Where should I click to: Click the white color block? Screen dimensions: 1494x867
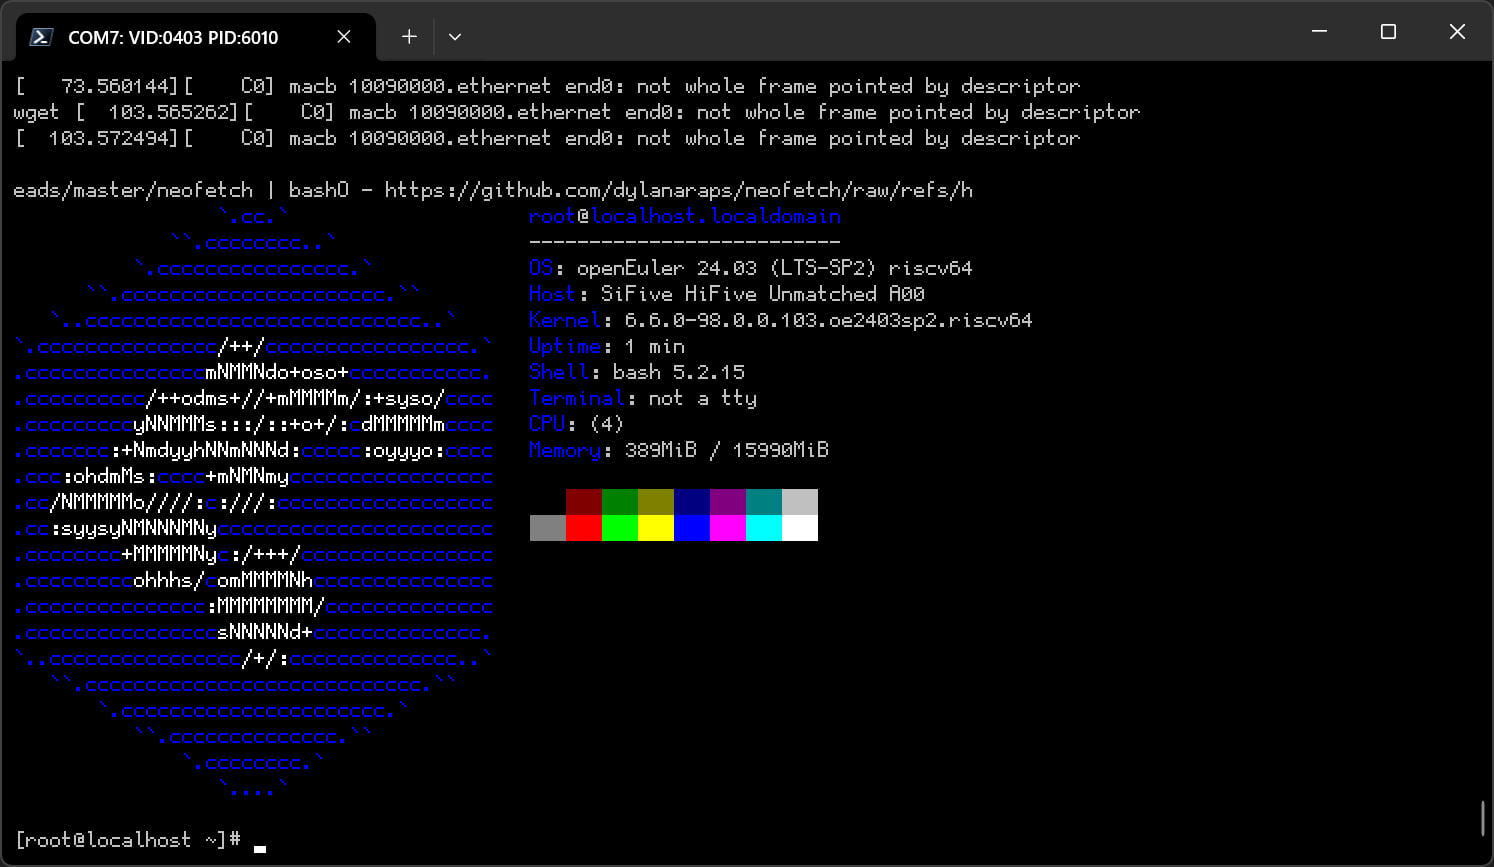click(x=799, y=528)
